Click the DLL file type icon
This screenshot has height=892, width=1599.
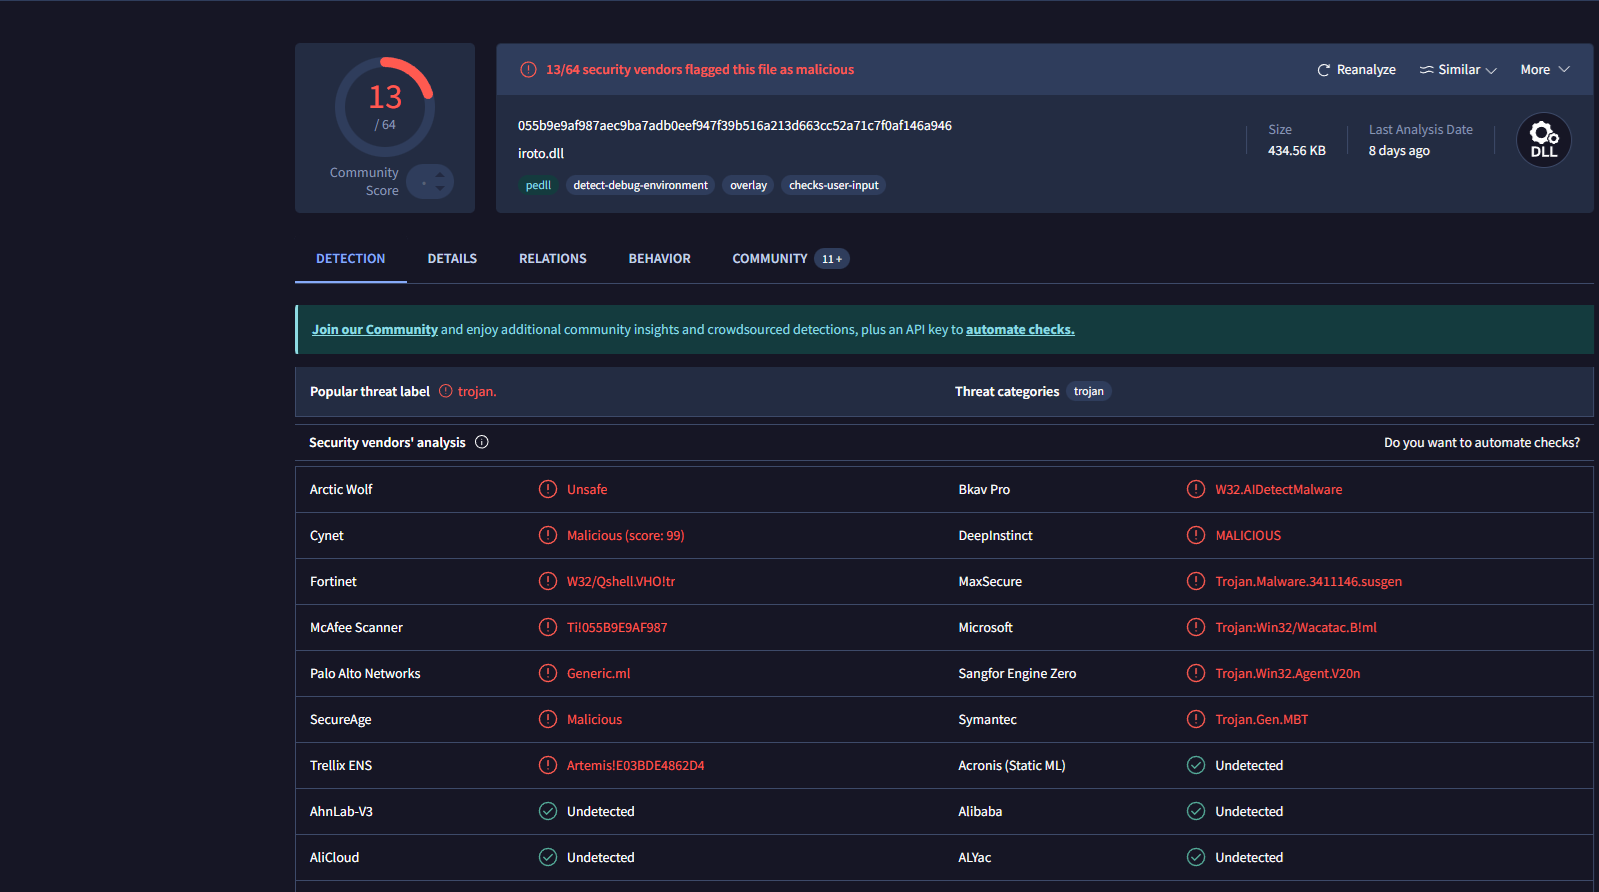1543,140
